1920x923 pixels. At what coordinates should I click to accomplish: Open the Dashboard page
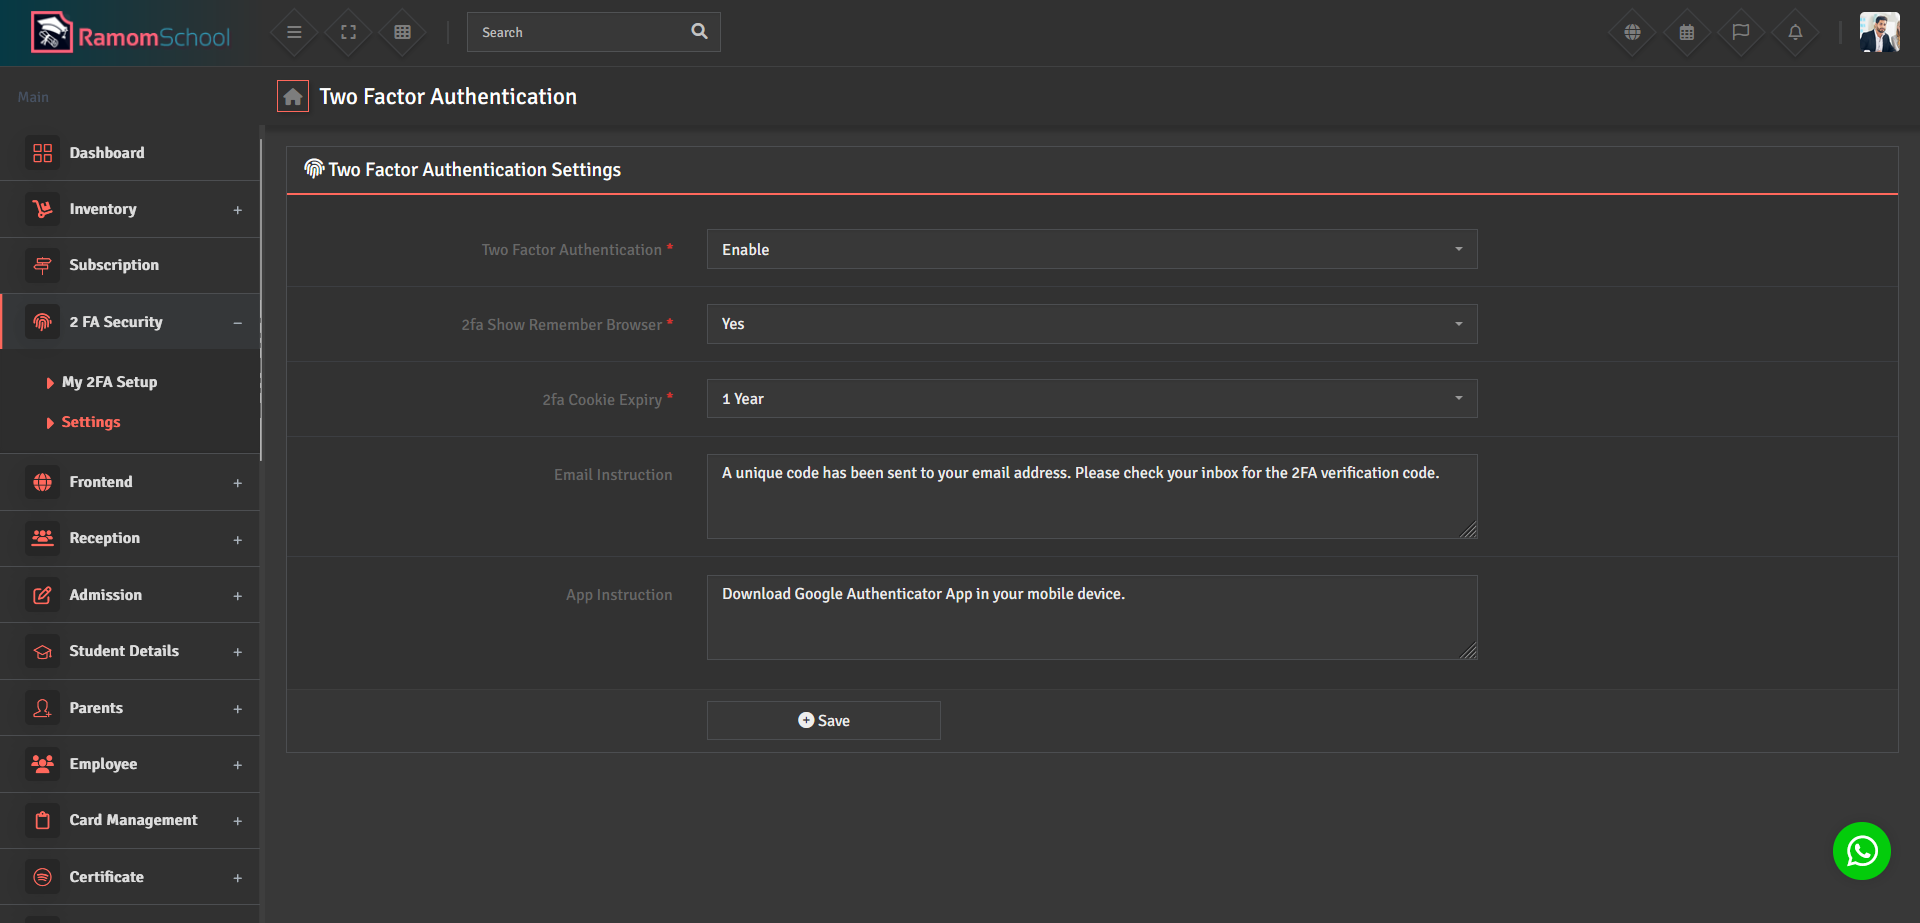(107, 152)
